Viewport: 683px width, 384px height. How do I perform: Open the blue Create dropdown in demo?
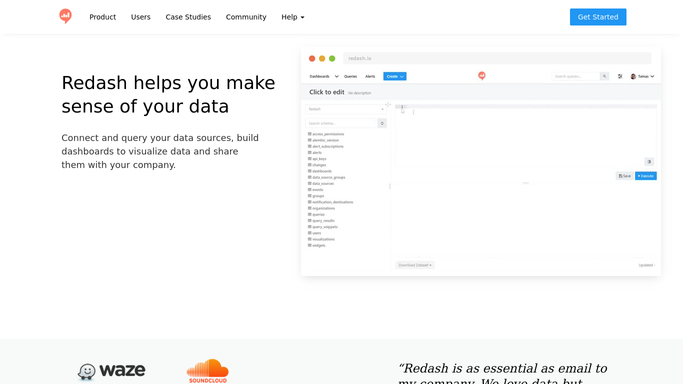coord(395,76)
